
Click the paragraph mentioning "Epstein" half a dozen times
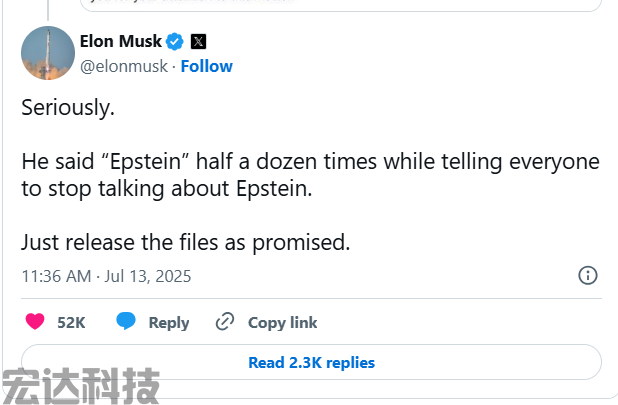coord(311,175)
